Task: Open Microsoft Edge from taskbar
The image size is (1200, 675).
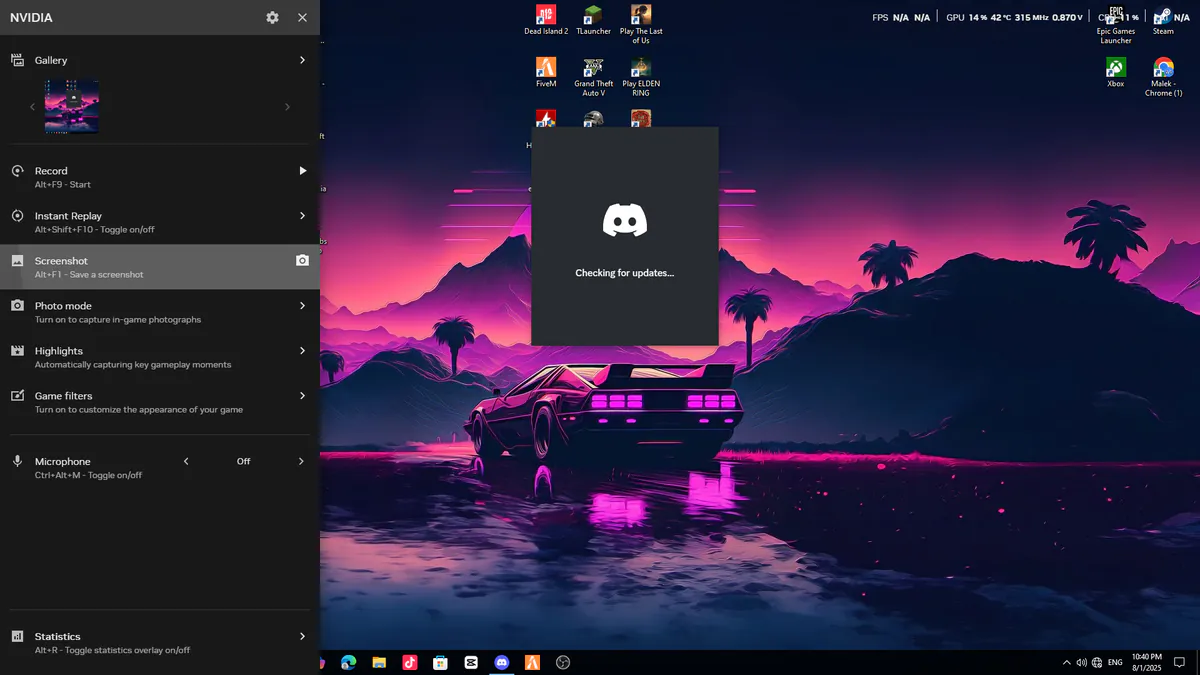Action: click(348, 662)
